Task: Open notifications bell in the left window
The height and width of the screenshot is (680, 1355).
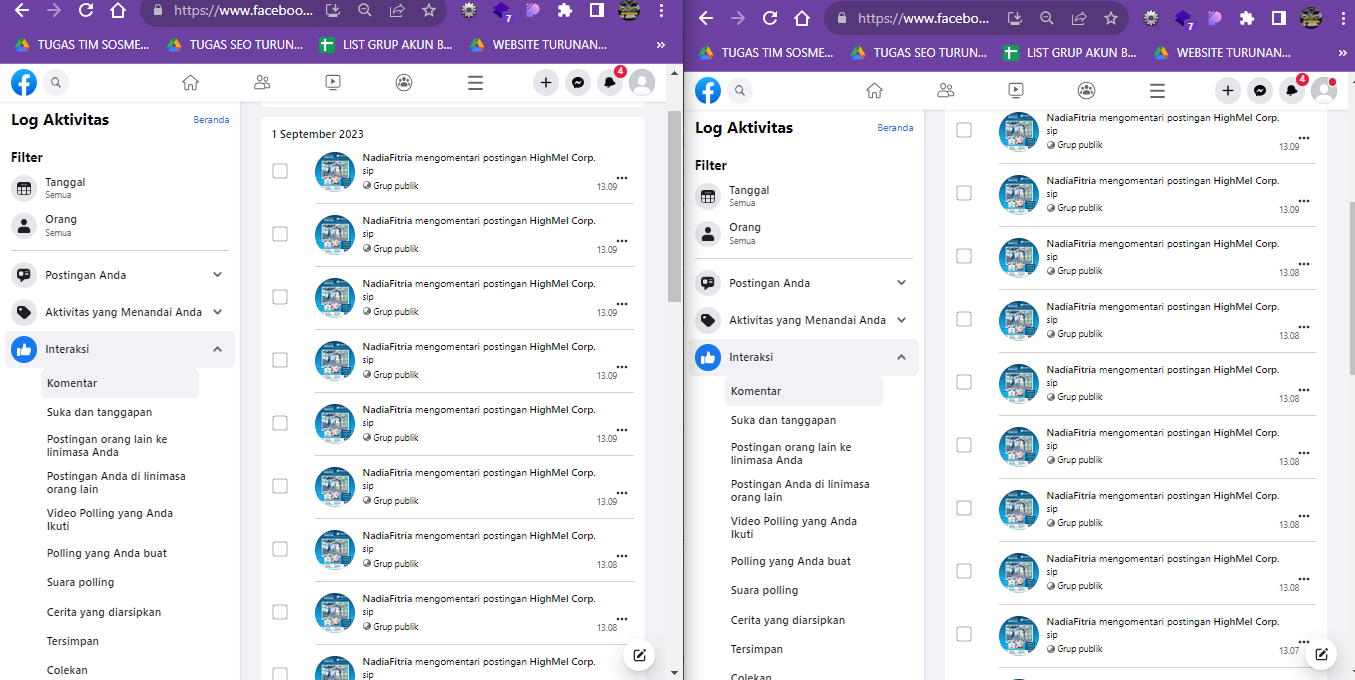Action: coord(609,83)
